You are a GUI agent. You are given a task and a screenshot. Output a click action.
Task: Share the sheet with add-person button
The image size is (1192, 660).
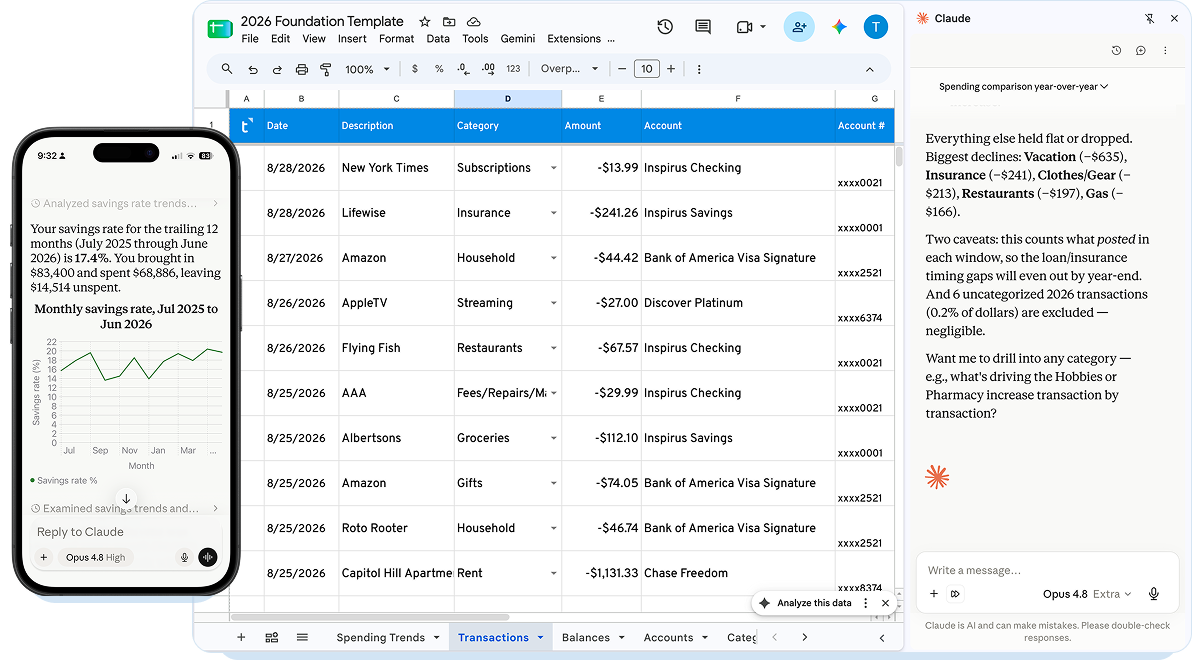click(799, 27)
